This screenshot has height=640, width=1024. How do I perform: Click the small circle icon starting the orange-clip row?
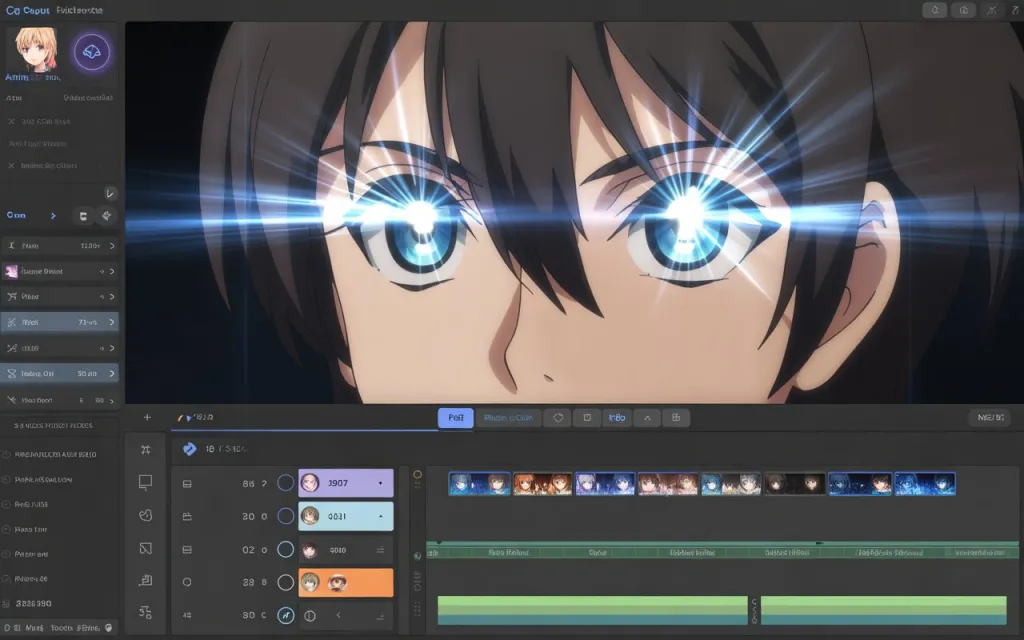coord(187,582)
